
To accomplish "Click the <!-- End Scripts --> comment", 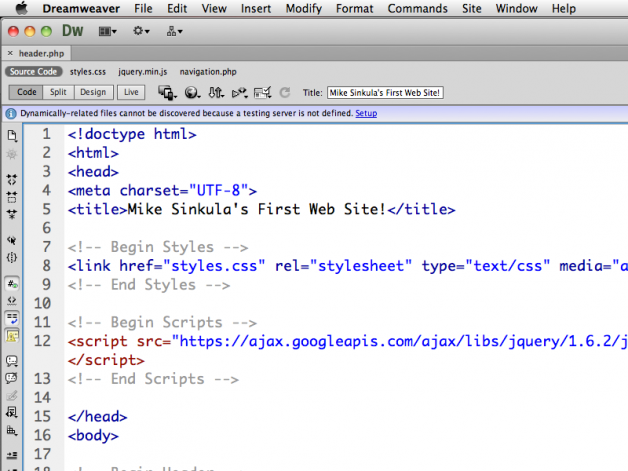I will click(x=153, y=379).
